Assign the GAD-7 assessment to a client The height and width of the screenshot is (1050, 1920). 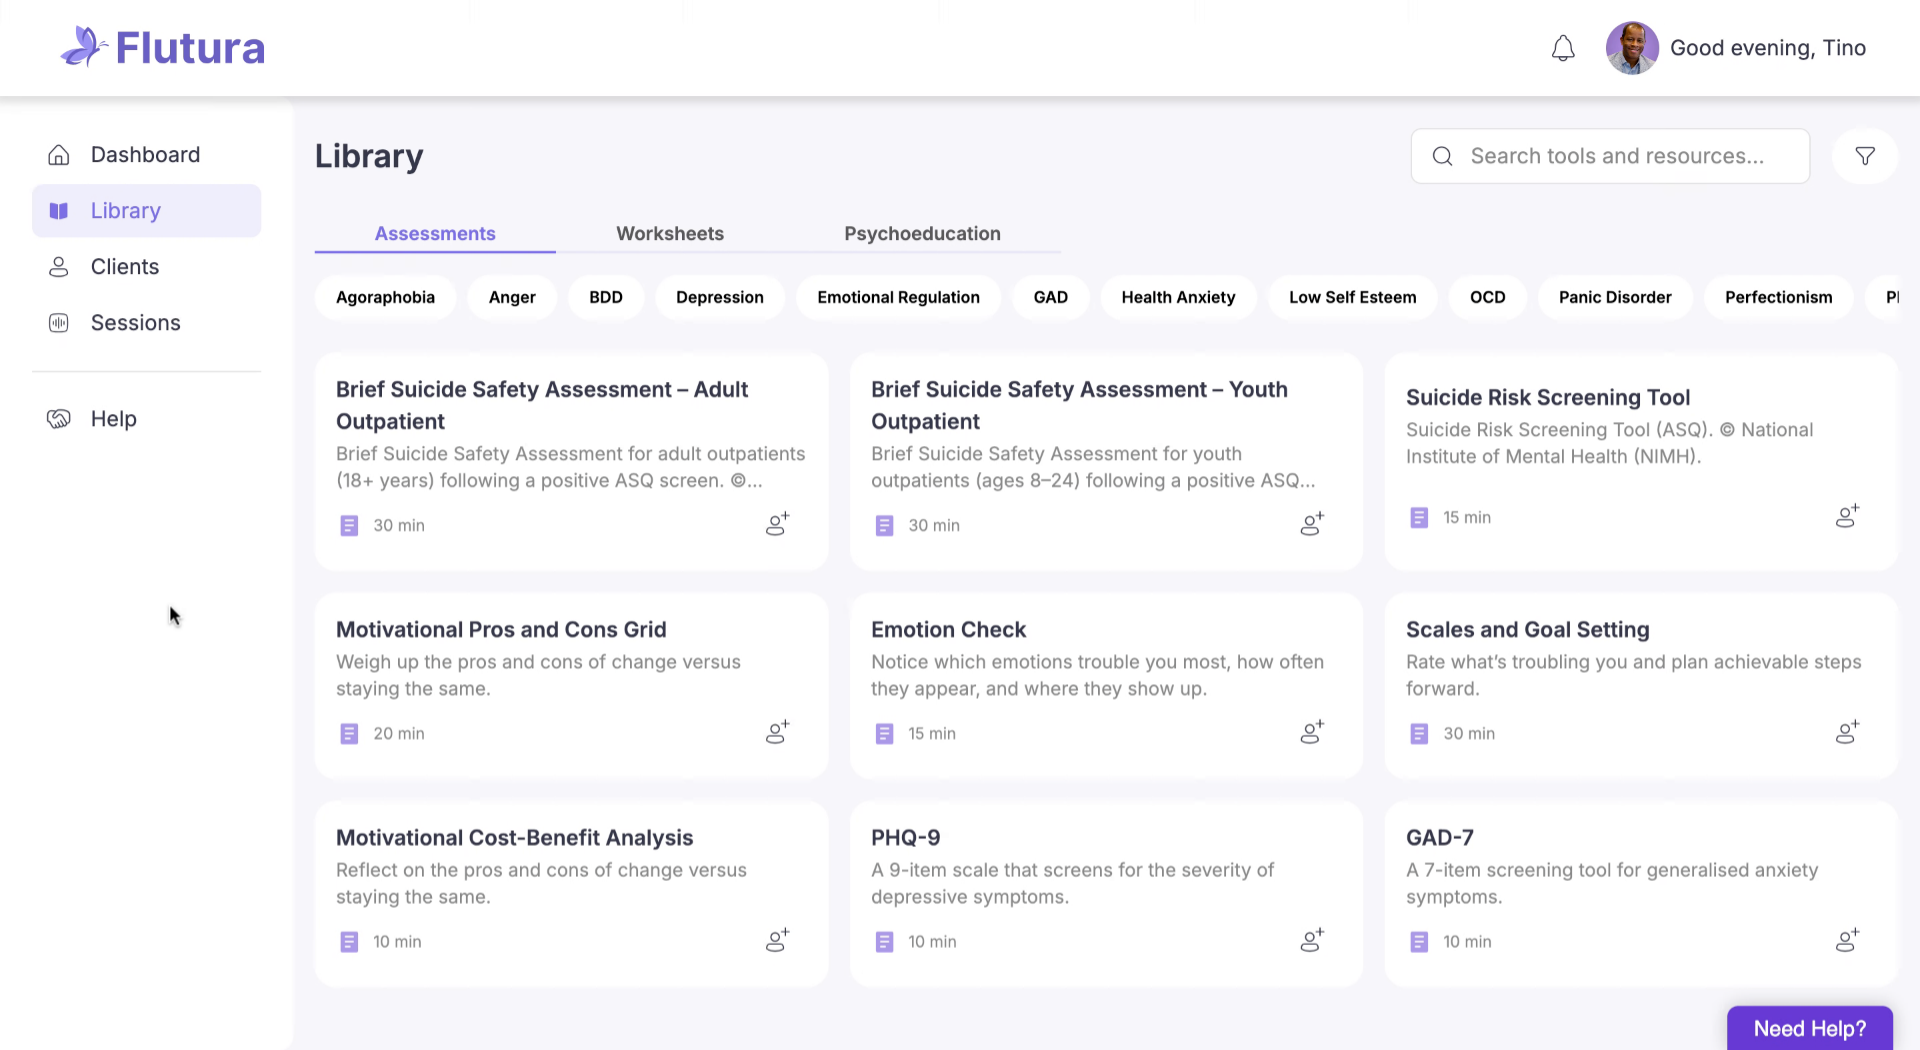[1846, 941]
